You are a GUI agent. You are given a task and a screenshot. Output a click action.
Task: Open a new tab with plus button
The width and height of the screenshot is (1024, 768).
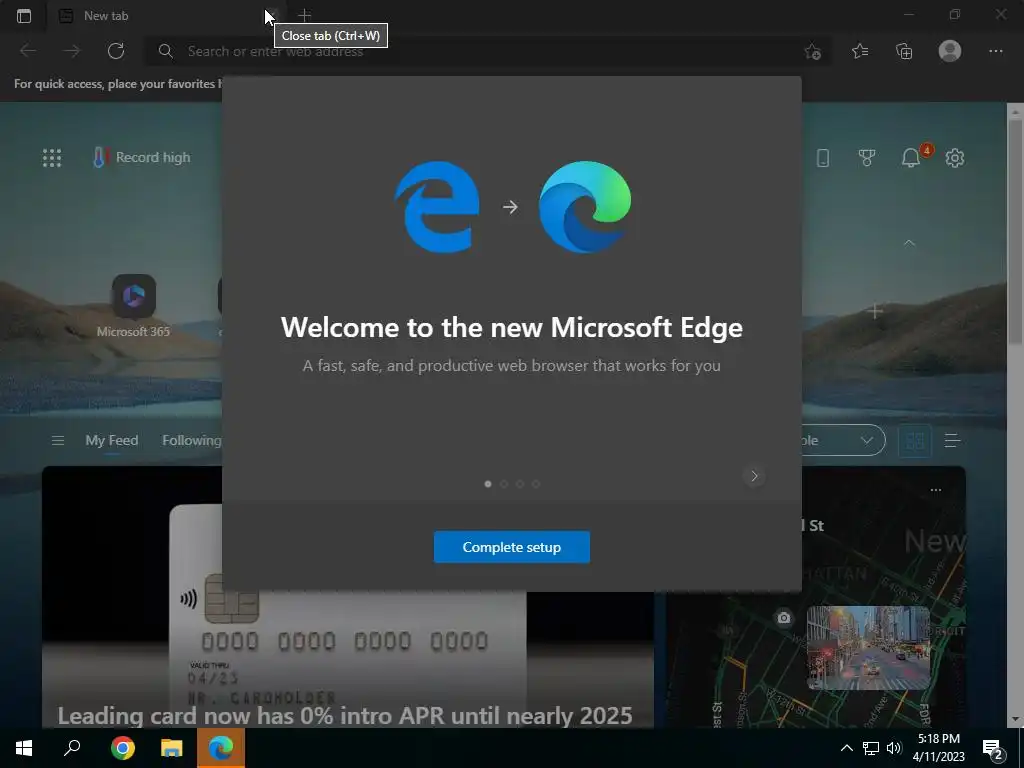coord(304,15)
